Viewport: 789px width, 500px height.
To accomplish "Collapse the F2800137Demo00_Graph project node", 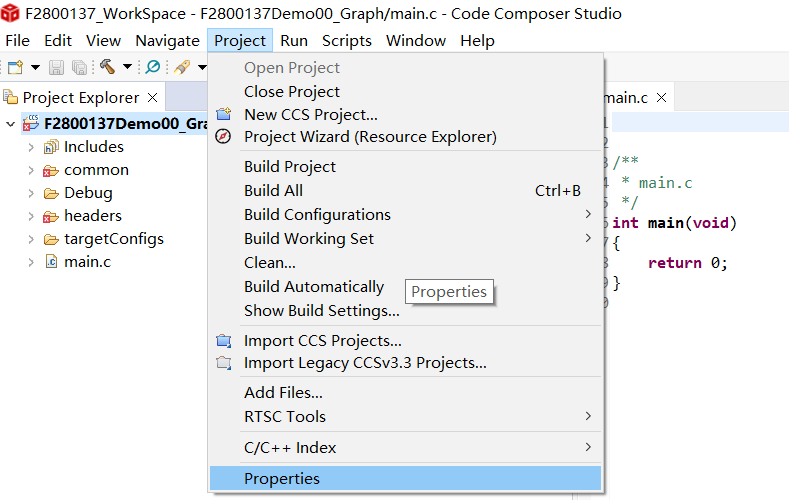I will tap(11, 124).
